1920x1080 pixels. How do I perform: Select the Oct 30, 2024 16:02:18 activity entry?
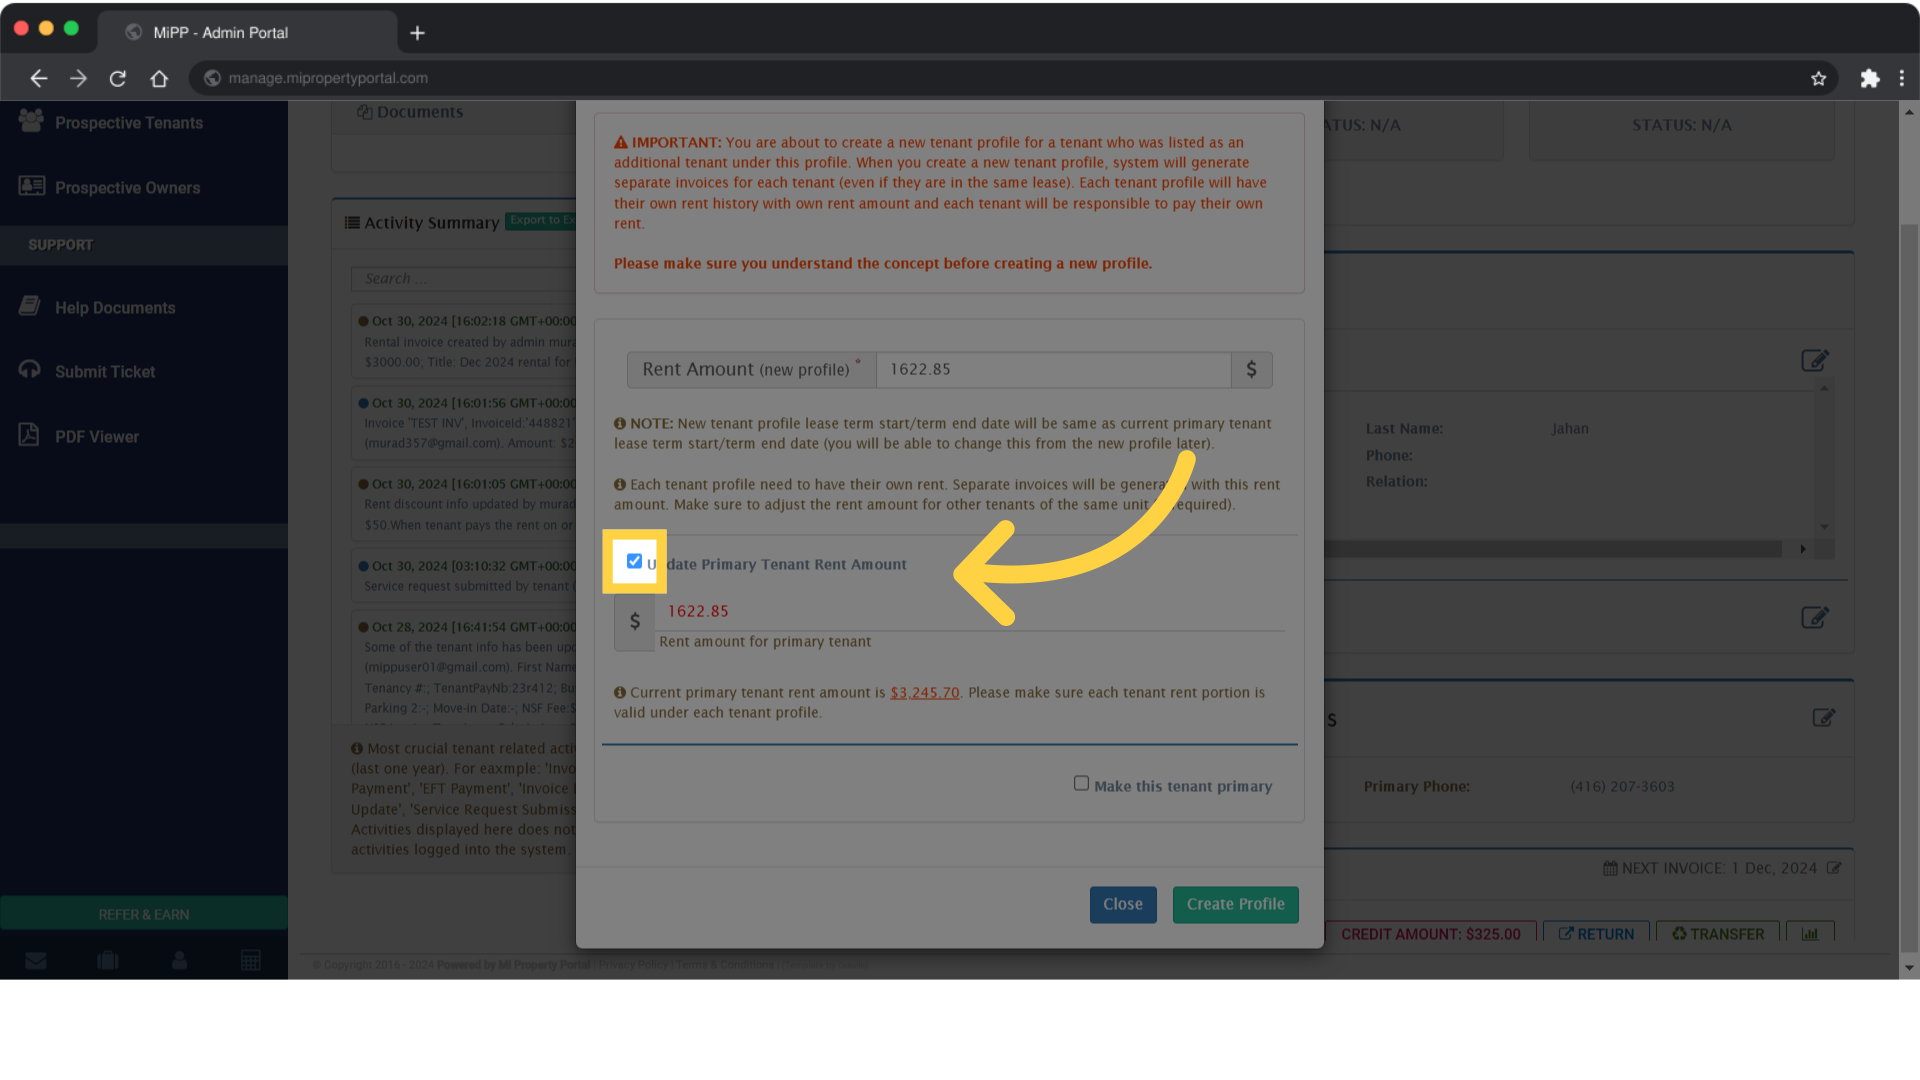(465, 342)
